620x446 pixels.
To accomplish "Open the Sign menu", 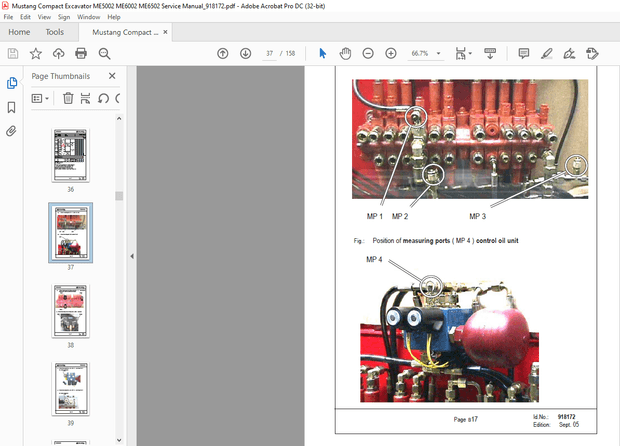I will [x=64, y=17].
